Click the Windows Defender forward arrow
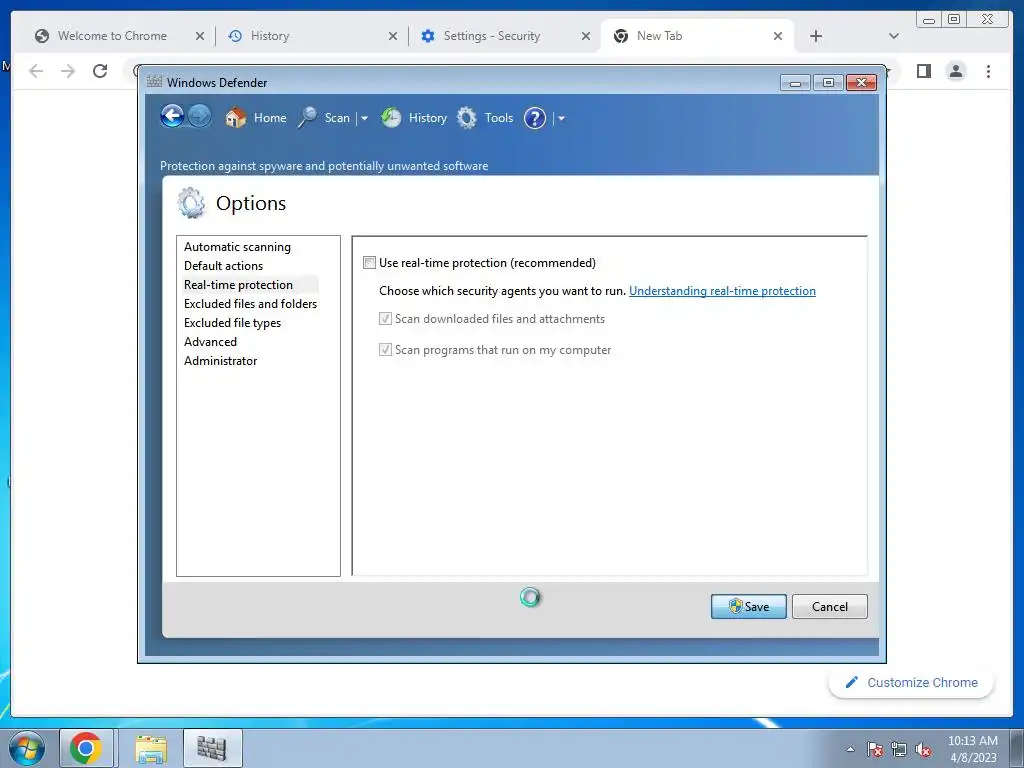The width and height of the screenshot is (1024, 768). pos(200,117)
